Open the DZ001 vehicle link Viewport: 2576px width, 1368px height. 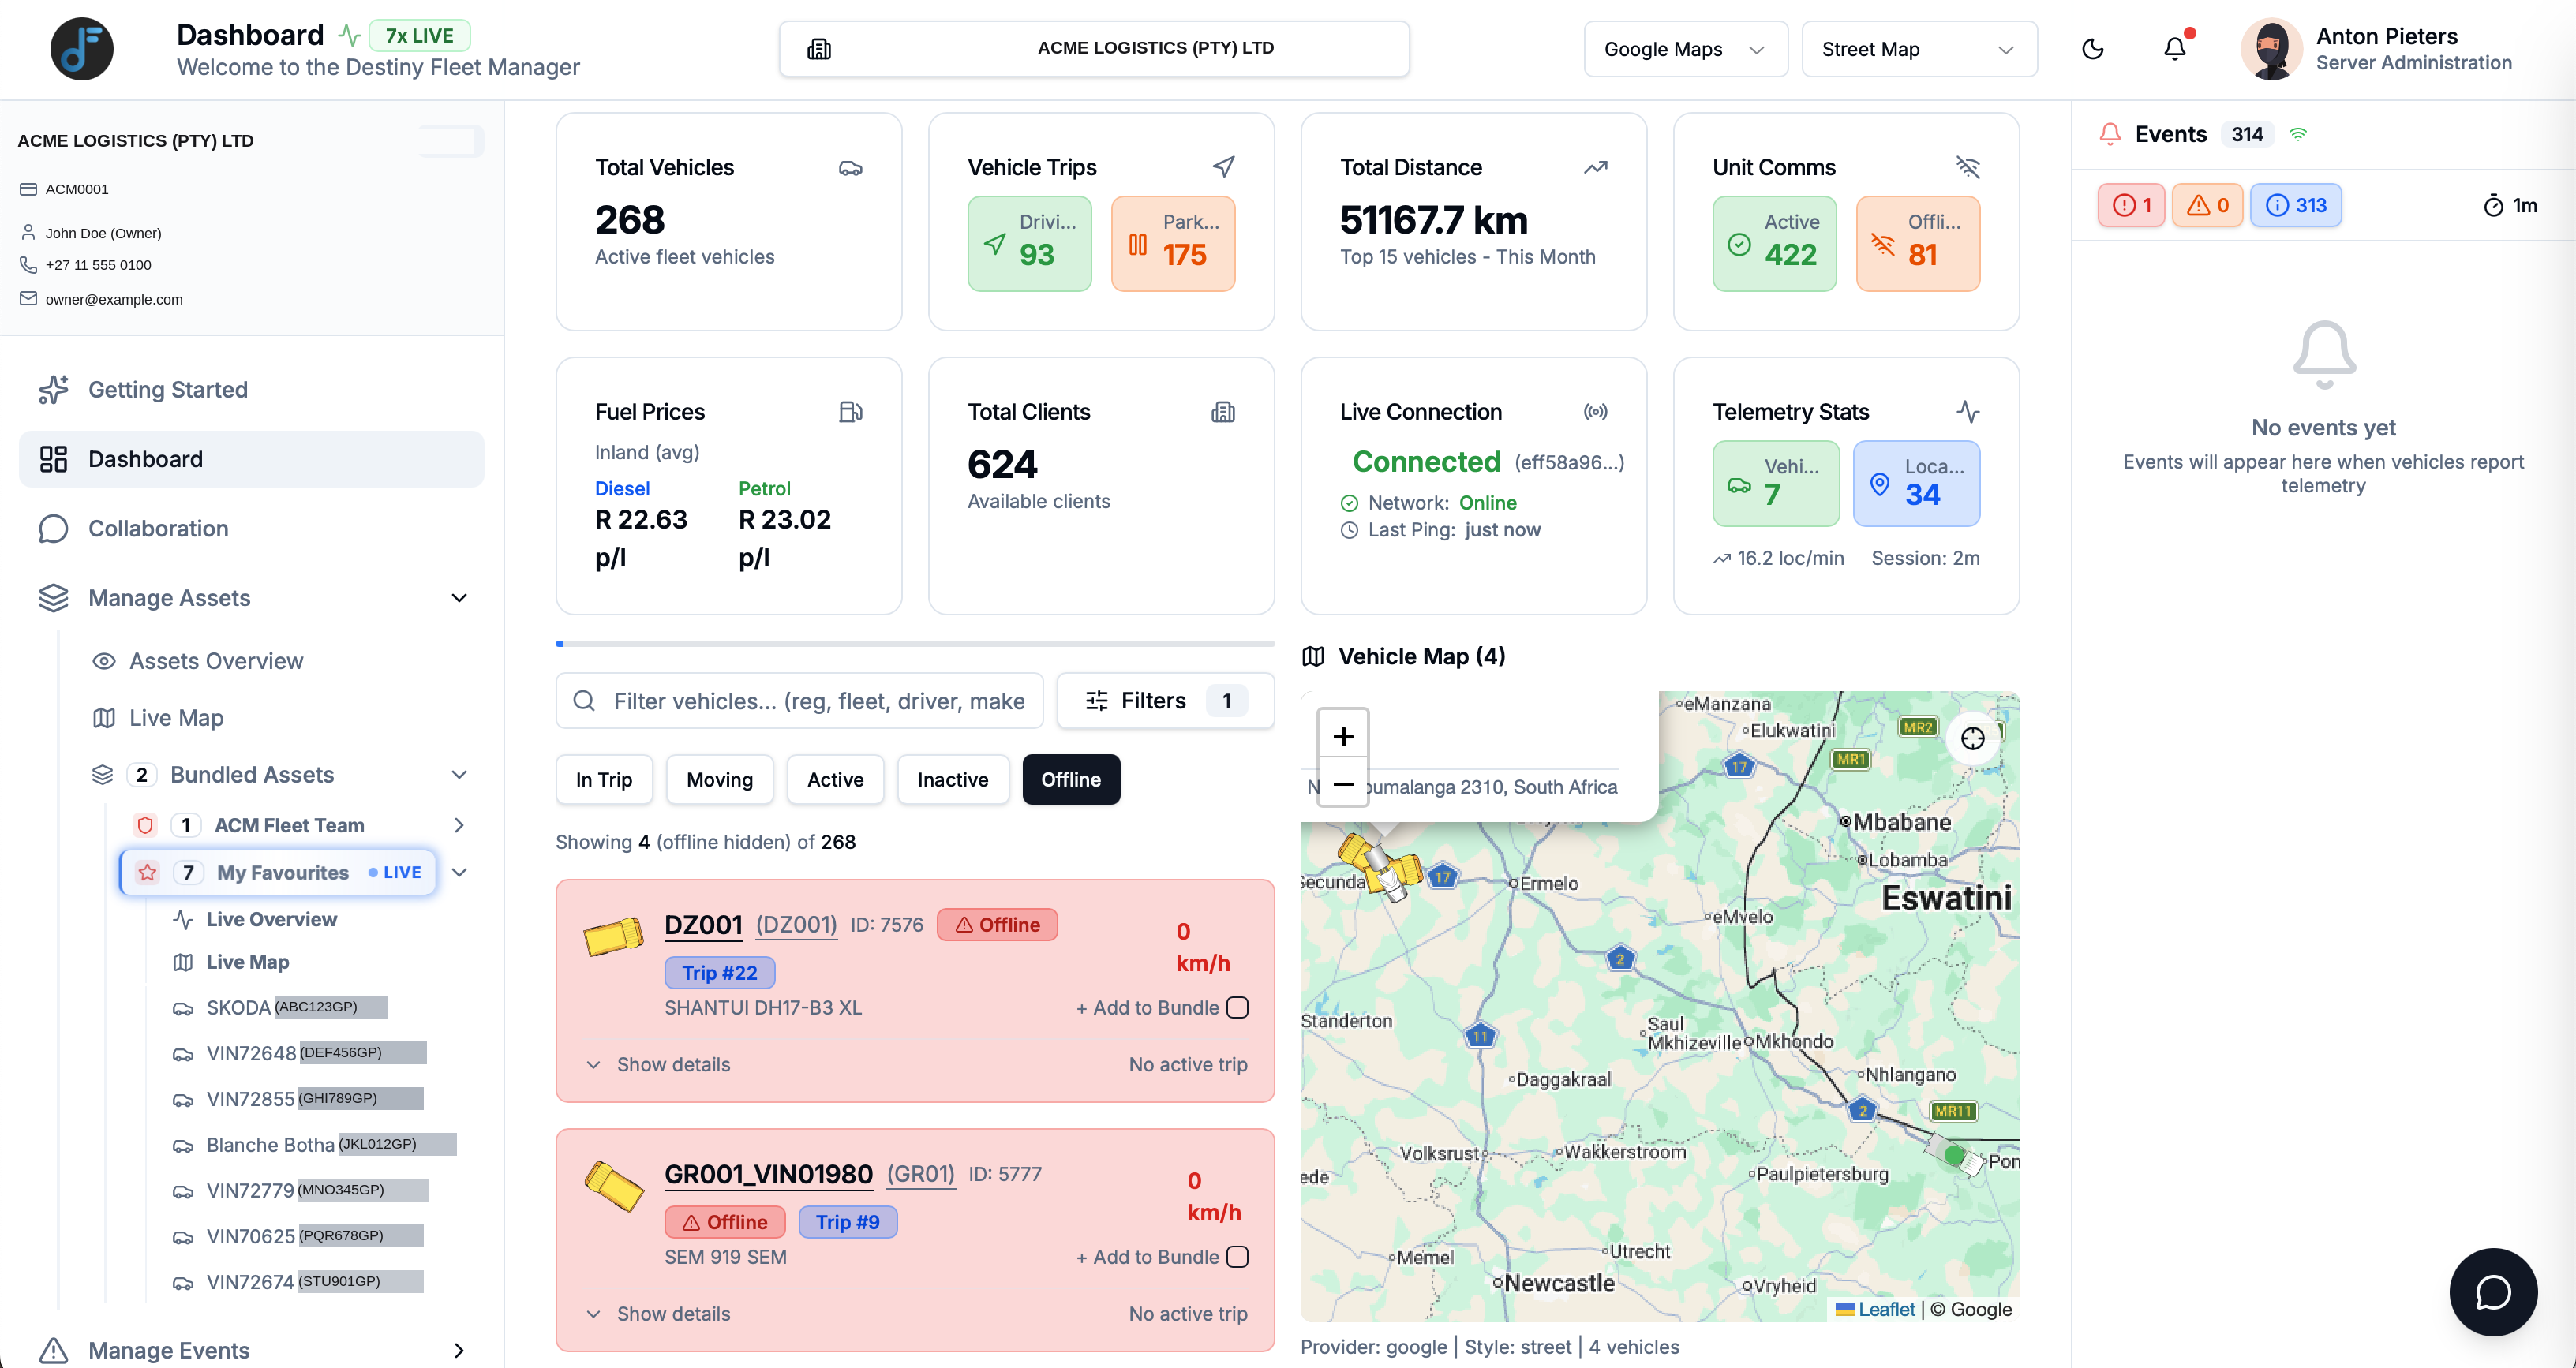[703, 925]
